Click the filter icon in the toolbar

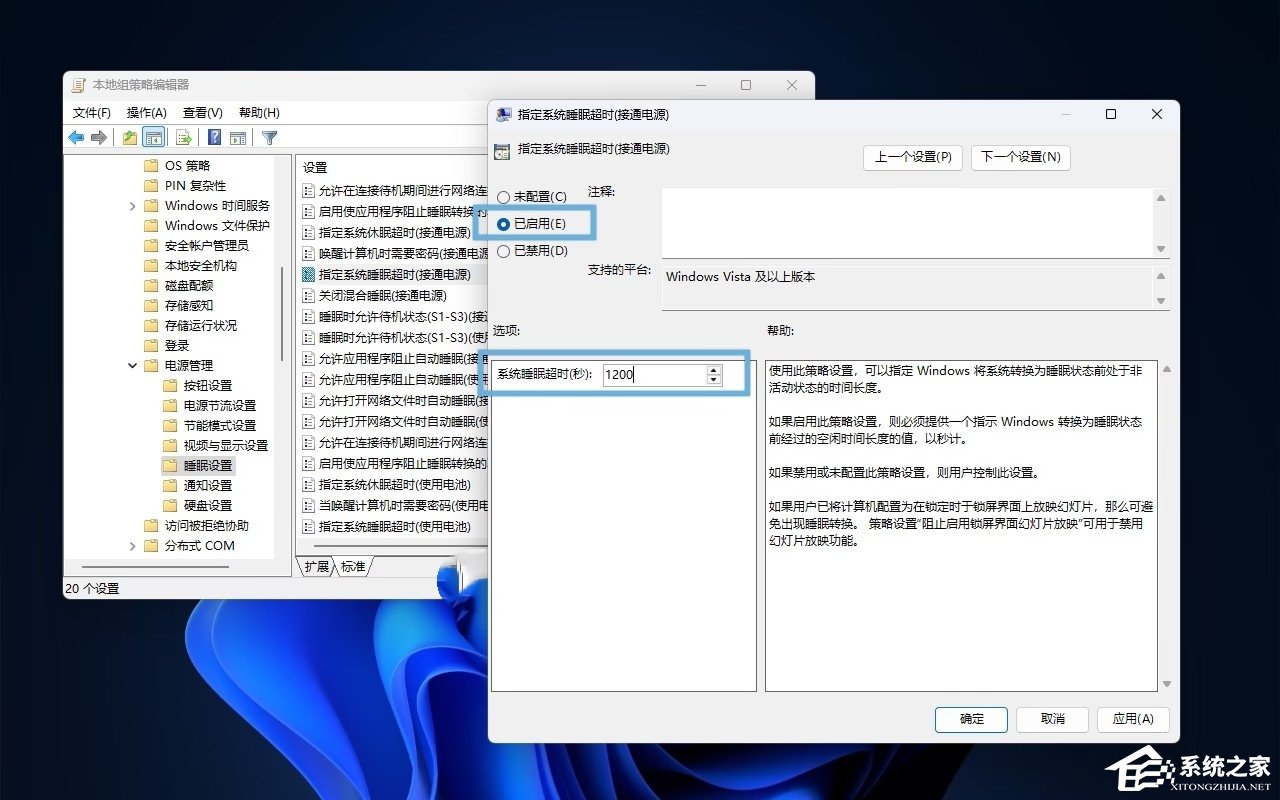269,137
